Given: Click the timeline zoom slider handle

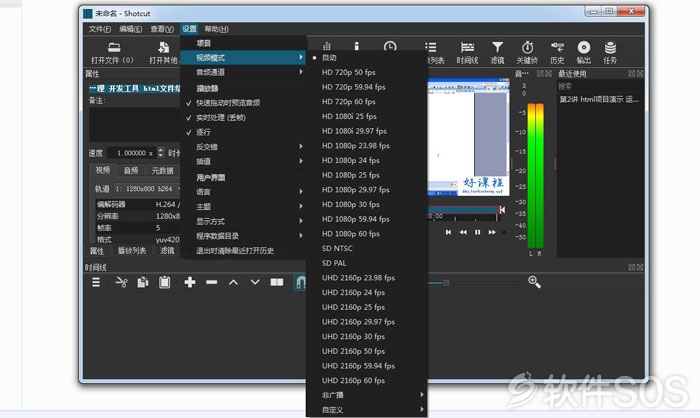Looking at the screenshot, I should click(x=446, y=283).
